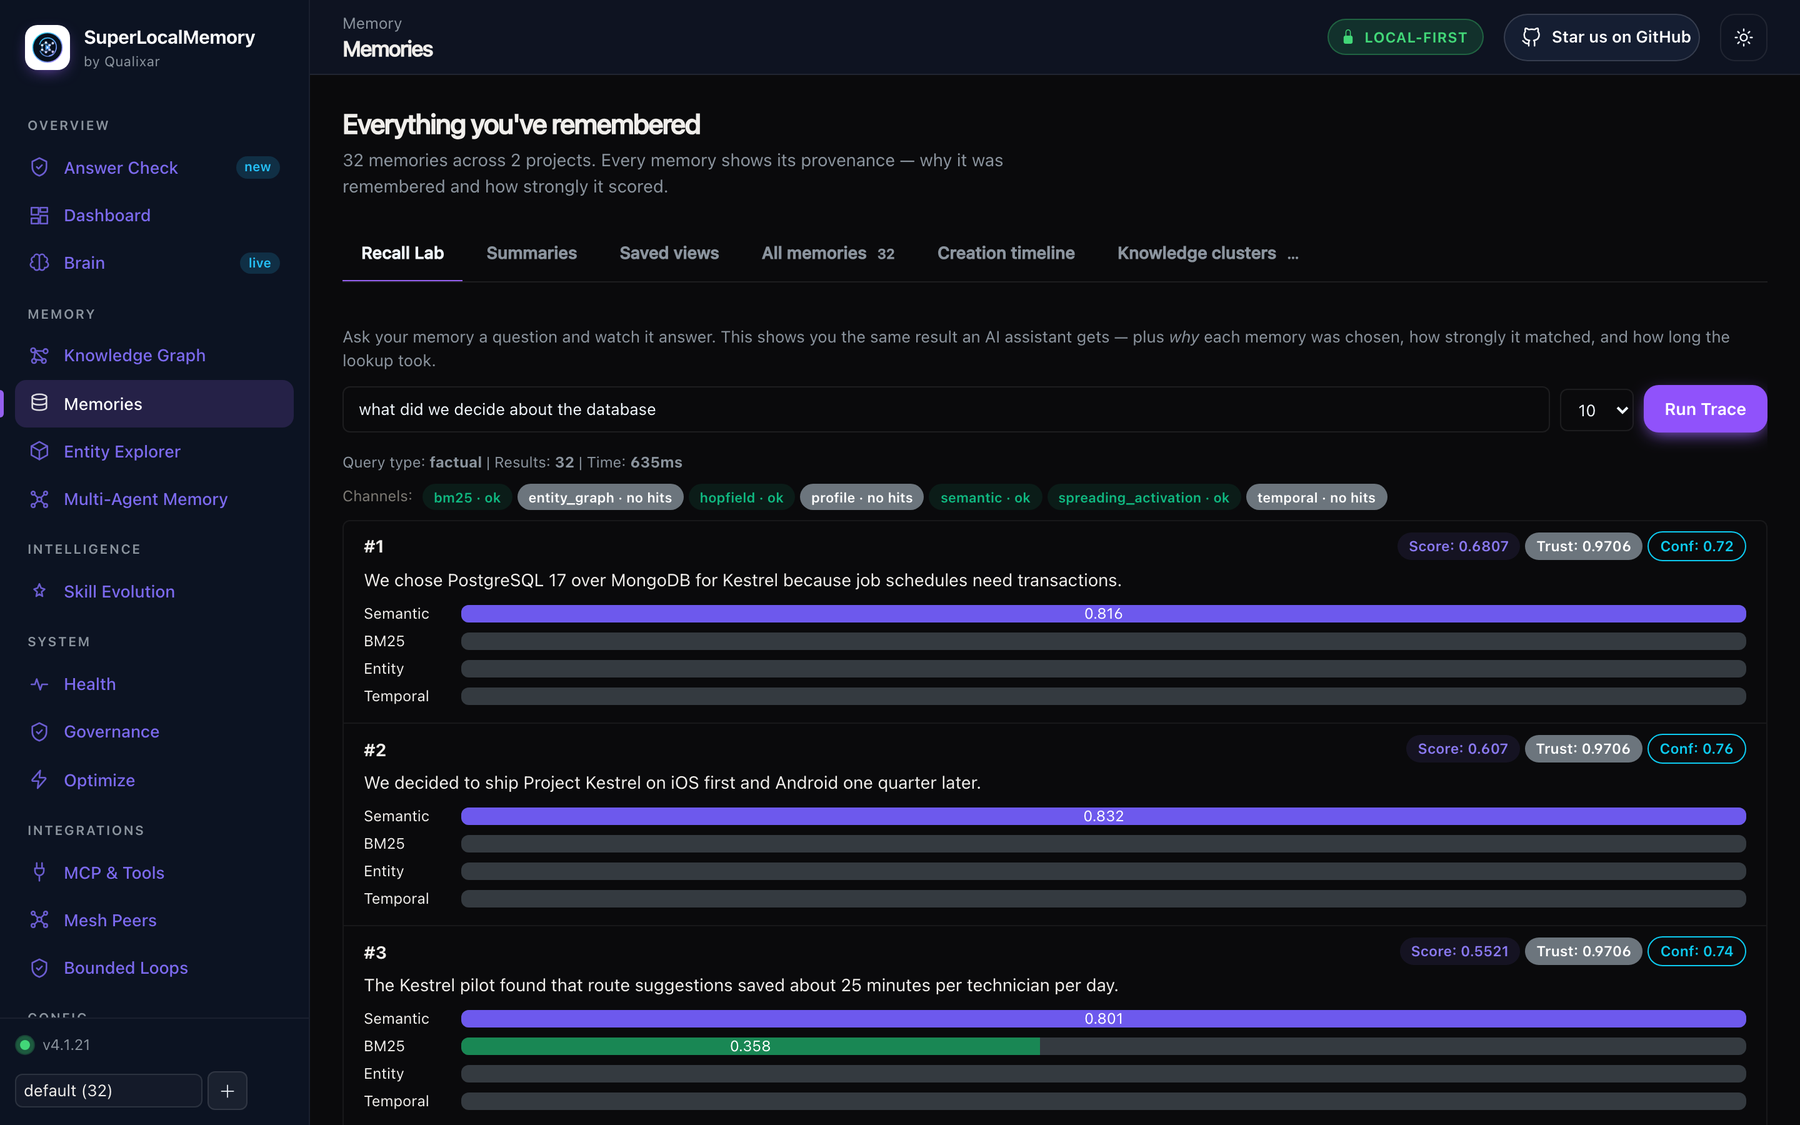Screen dimensions: 1800x1125
Task: Open the default (32) profile selector
Action: pyautogui.click(x=109, y=1090)
